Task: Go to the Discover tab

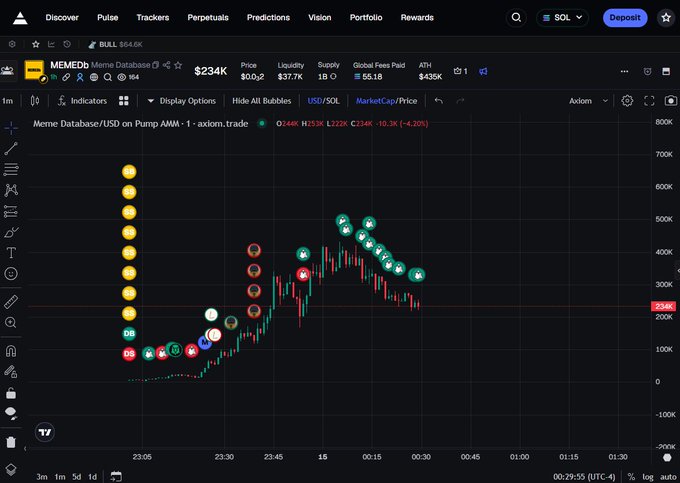Action: tap(62, 18)
